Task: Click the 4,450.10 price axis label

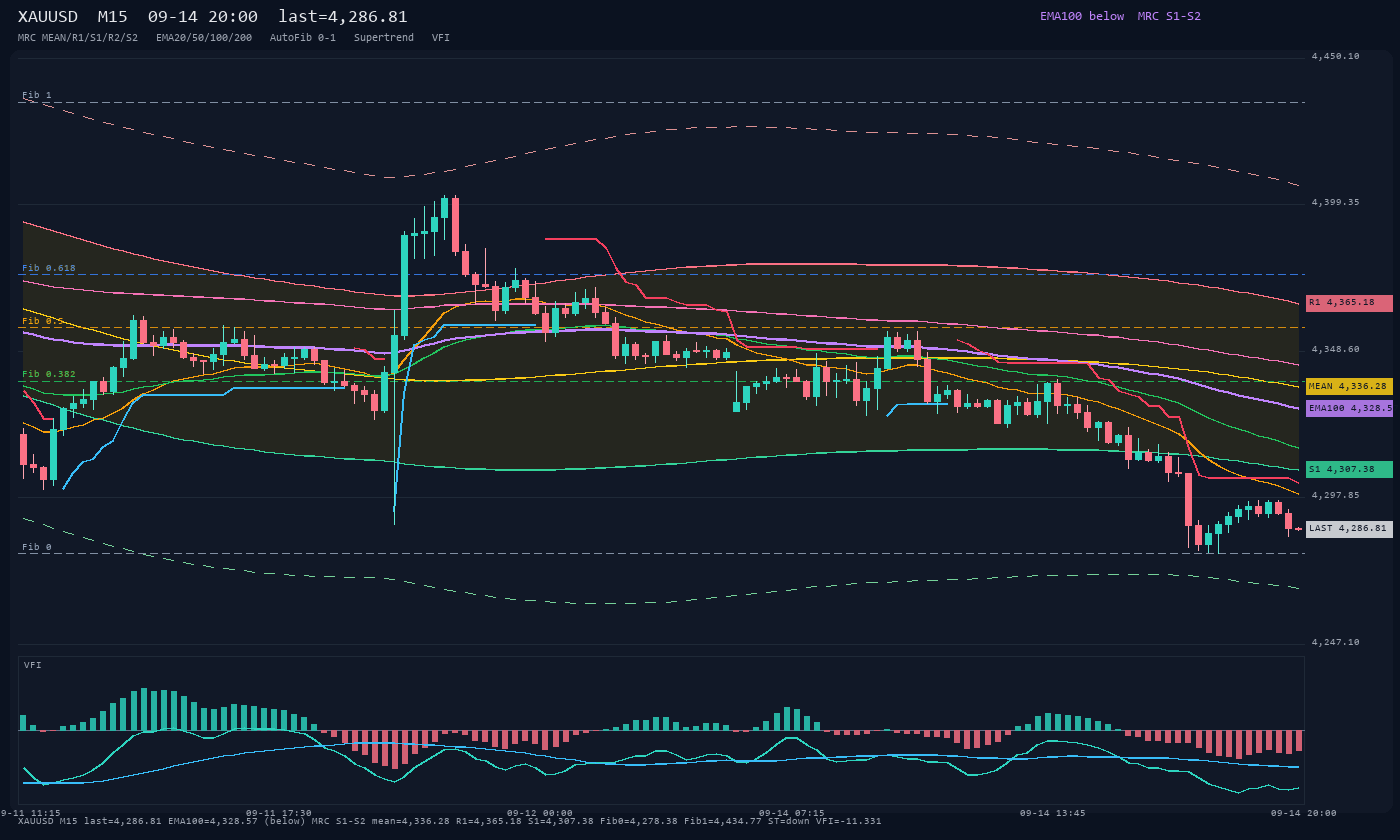Action: coord(1336,57)
